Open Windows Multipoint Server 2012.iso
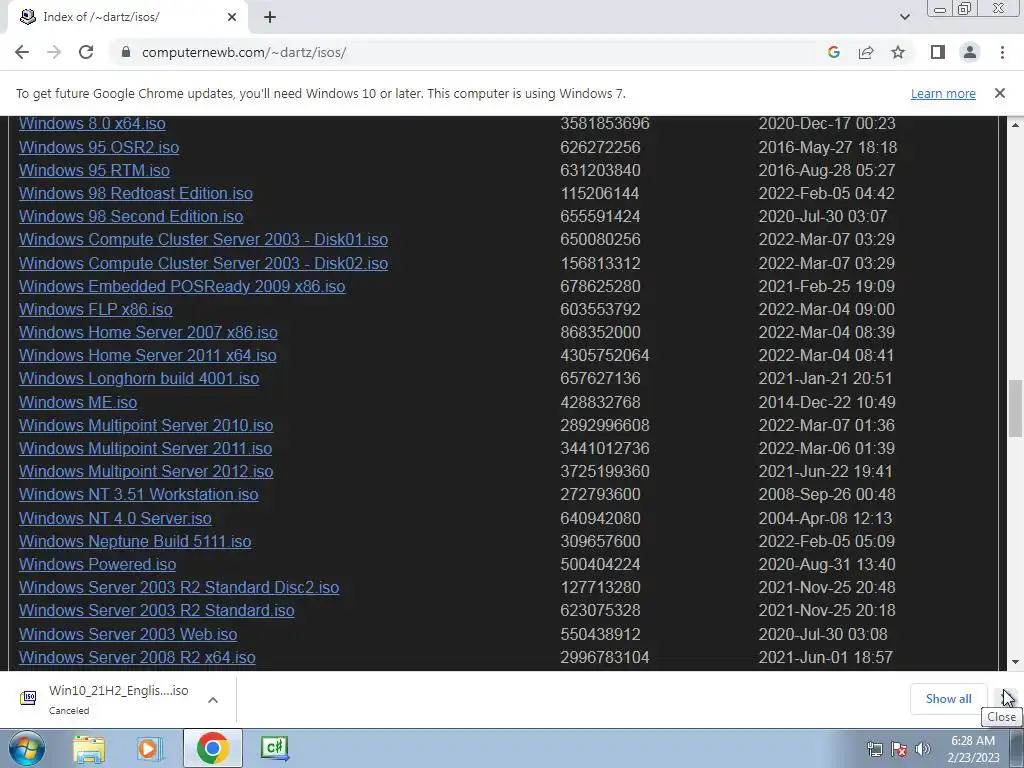Viewport: 1024px width, 768px height. (x=146, y=471)
